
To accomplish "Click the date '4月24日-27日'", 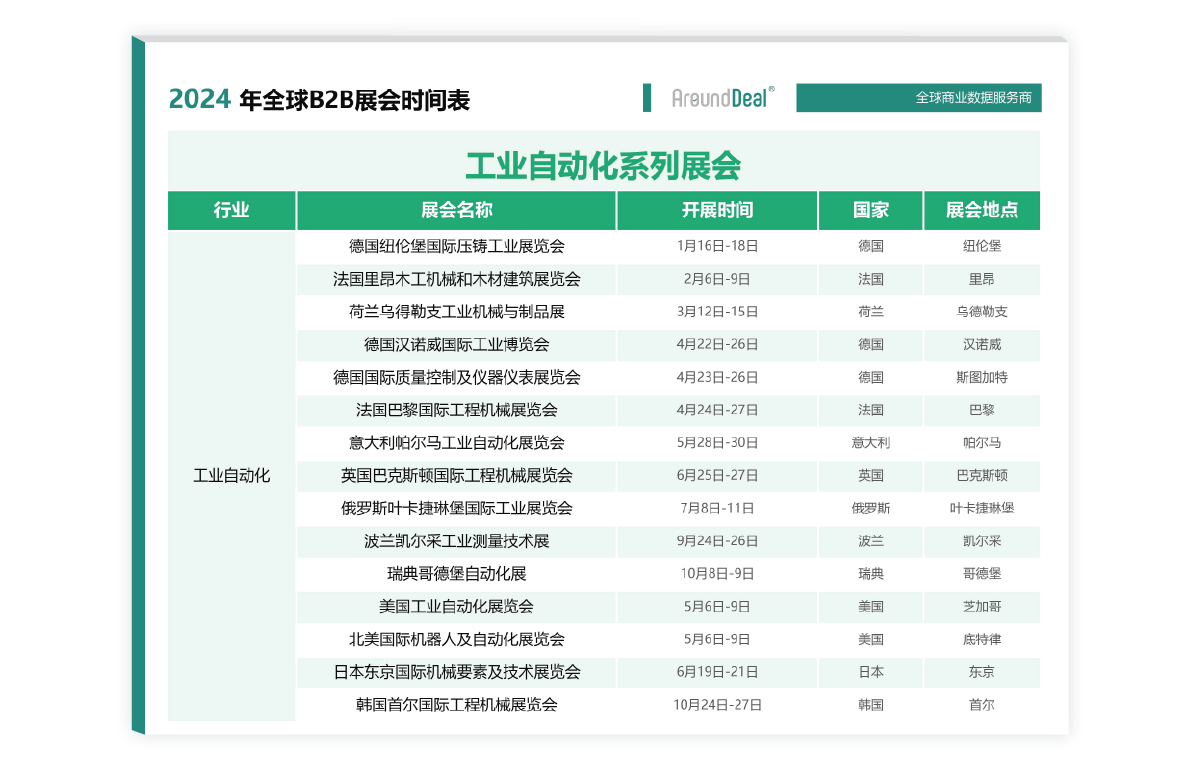I will tap(717, 410).
